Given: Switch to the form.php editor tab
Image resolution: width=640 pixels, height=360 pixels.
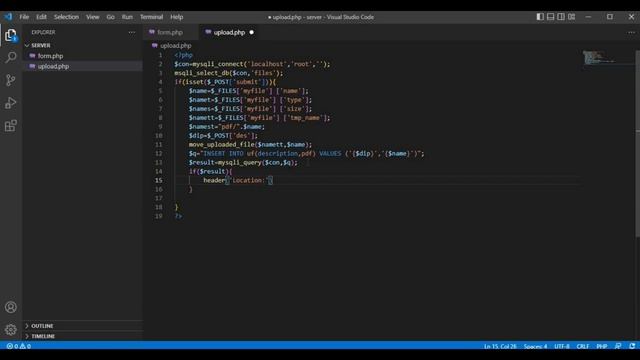Looking at the screenshot, I should point(171,32).
